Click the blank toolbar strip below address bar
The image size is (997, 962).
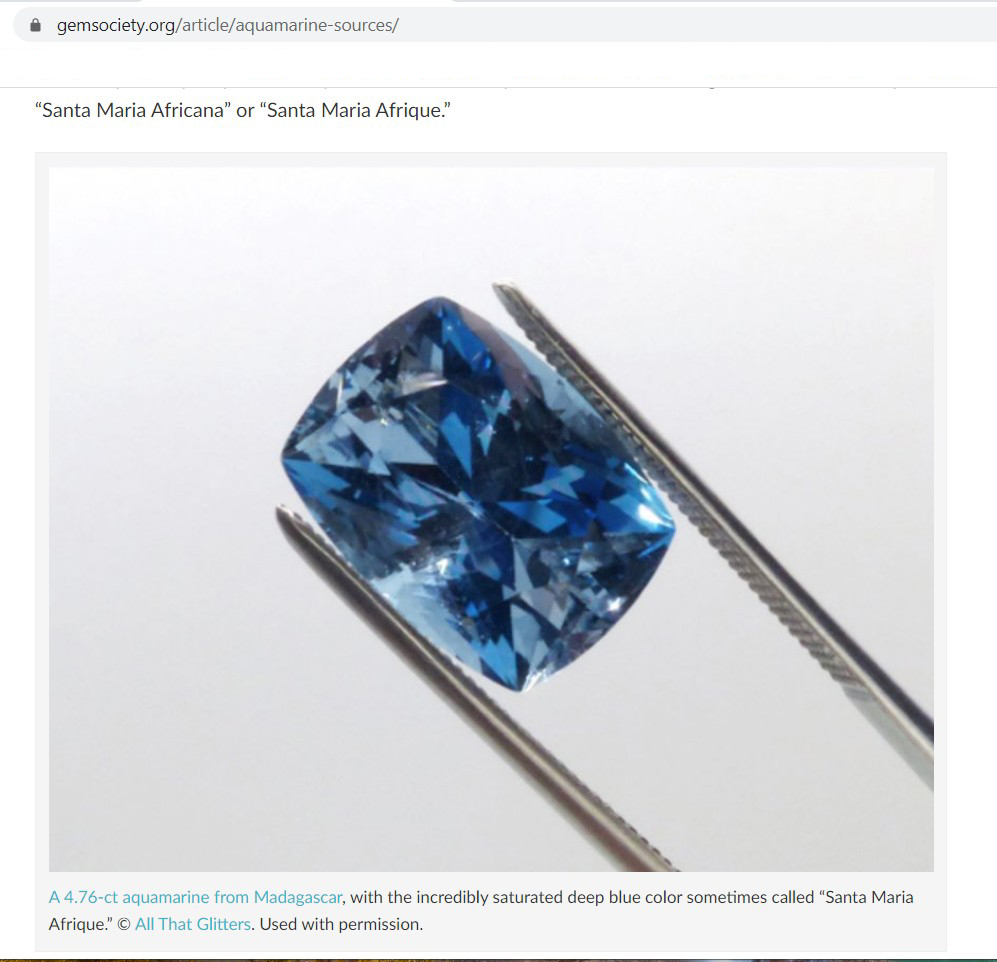[498, 65]
